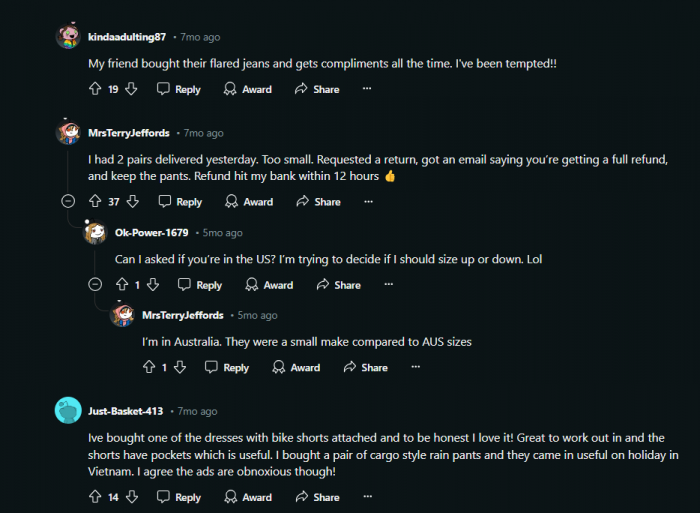Upvote the "I'm in Australia" reply
Image resolution: width=700 pixels, height=513 pixels.
coord(150,368)
